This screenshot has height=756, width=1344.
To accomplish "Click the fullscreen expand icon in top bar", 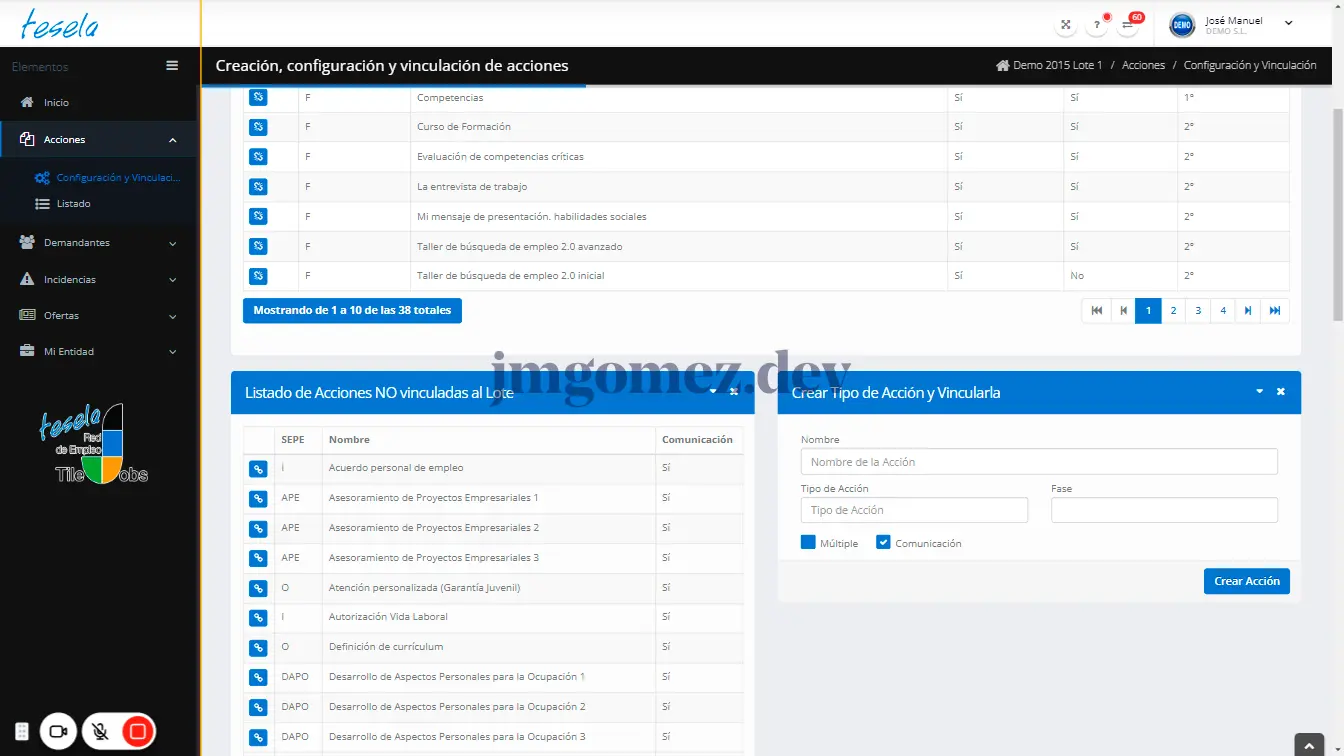I will (x=1066, y=25).
